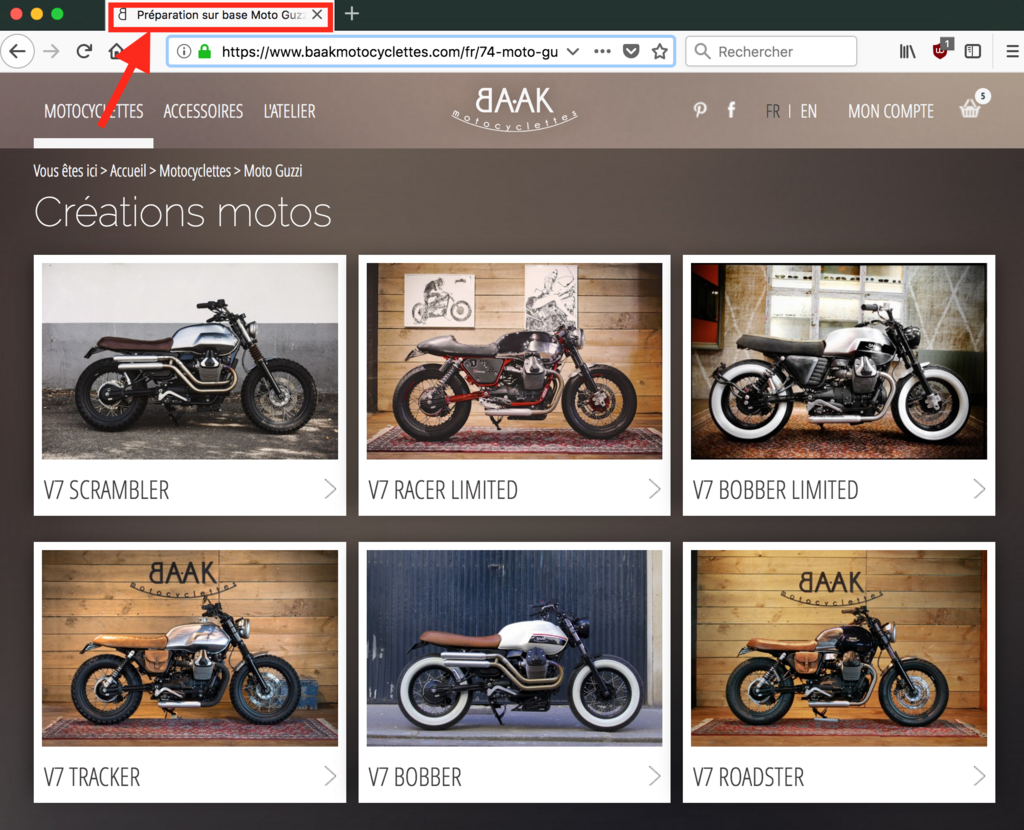Expand the URL history dropdown arrow
The width and height of the screenshot is (1024, 830).
pyautogui.click(x=573, y=52)
